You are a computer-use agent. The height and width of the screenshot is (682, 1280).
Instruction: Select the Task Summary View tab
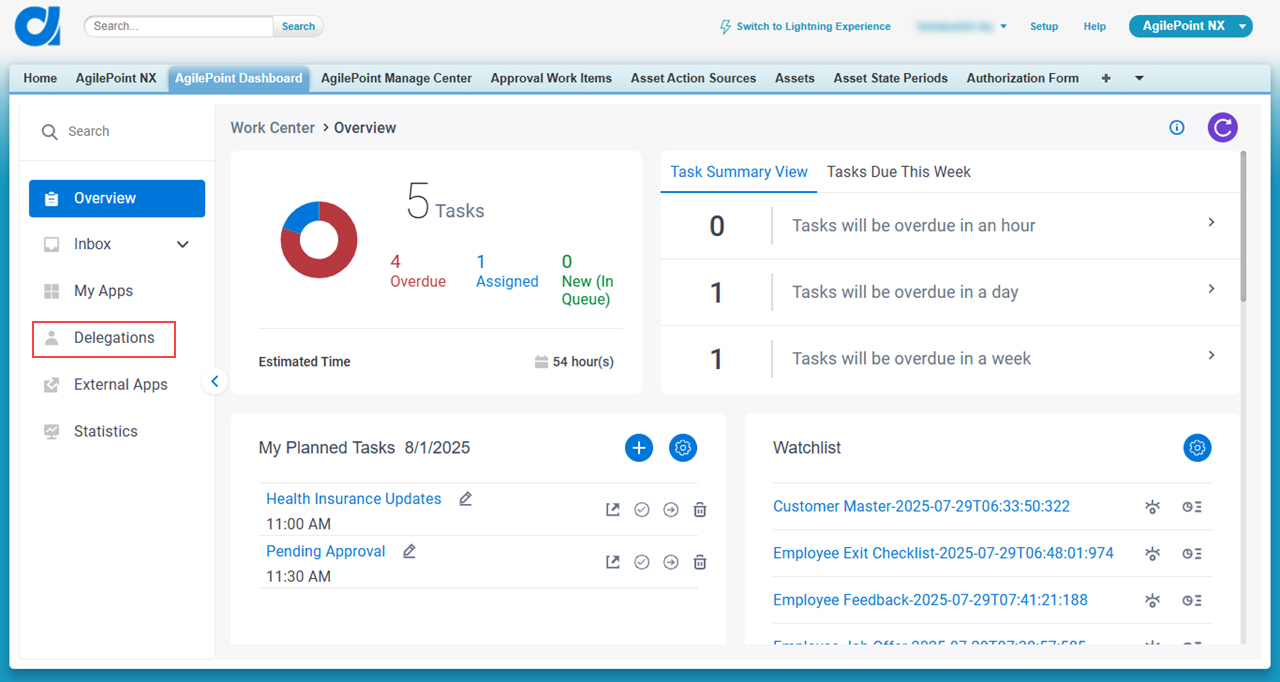click(739, 172)
